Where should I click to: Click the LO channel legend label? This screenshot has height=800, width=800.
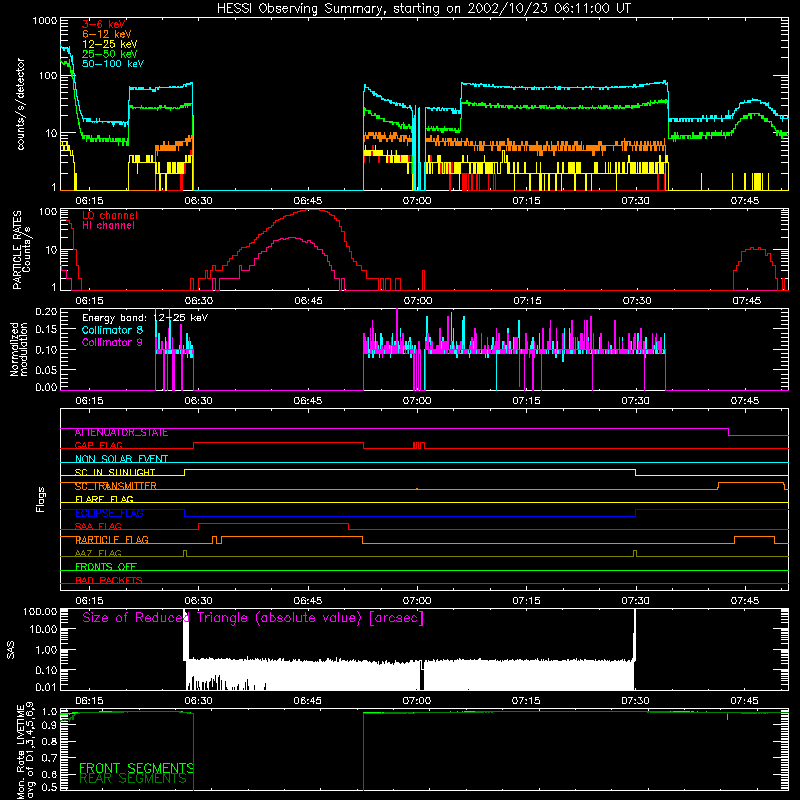coord(110,215)
